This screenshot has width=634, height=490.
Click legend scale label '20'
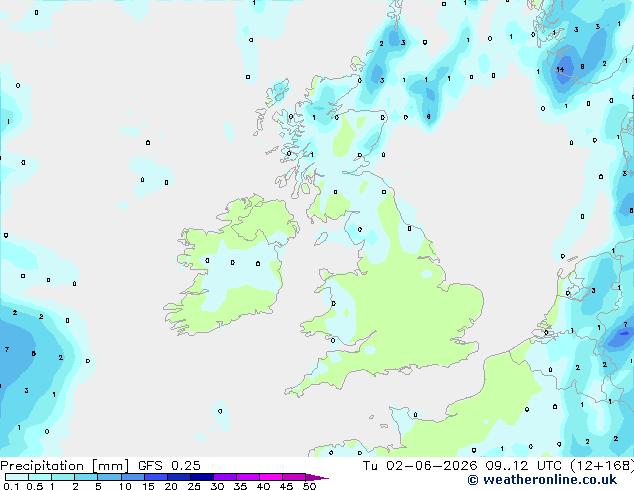(x=171, y=486)
